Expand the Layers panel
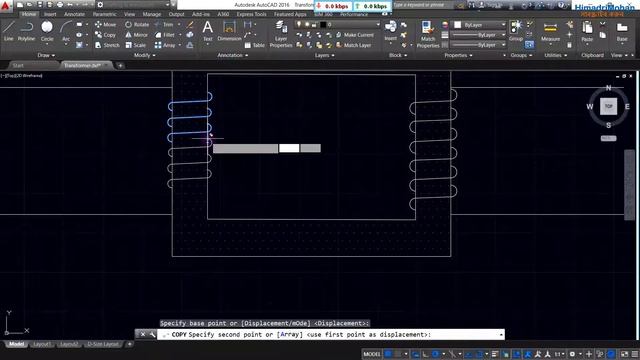This screenshot has height=360, width=640. coord(324,55)
